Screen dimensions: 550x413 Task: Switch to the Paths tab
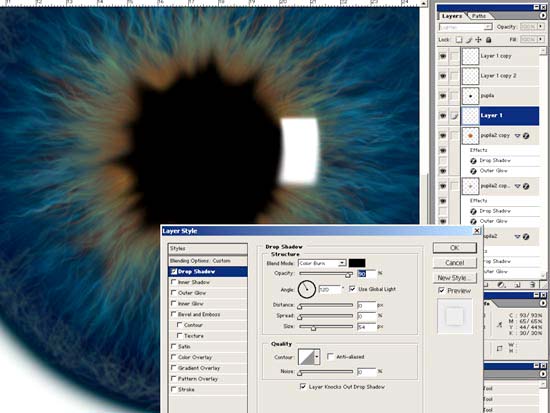click(x=478, y=16)
